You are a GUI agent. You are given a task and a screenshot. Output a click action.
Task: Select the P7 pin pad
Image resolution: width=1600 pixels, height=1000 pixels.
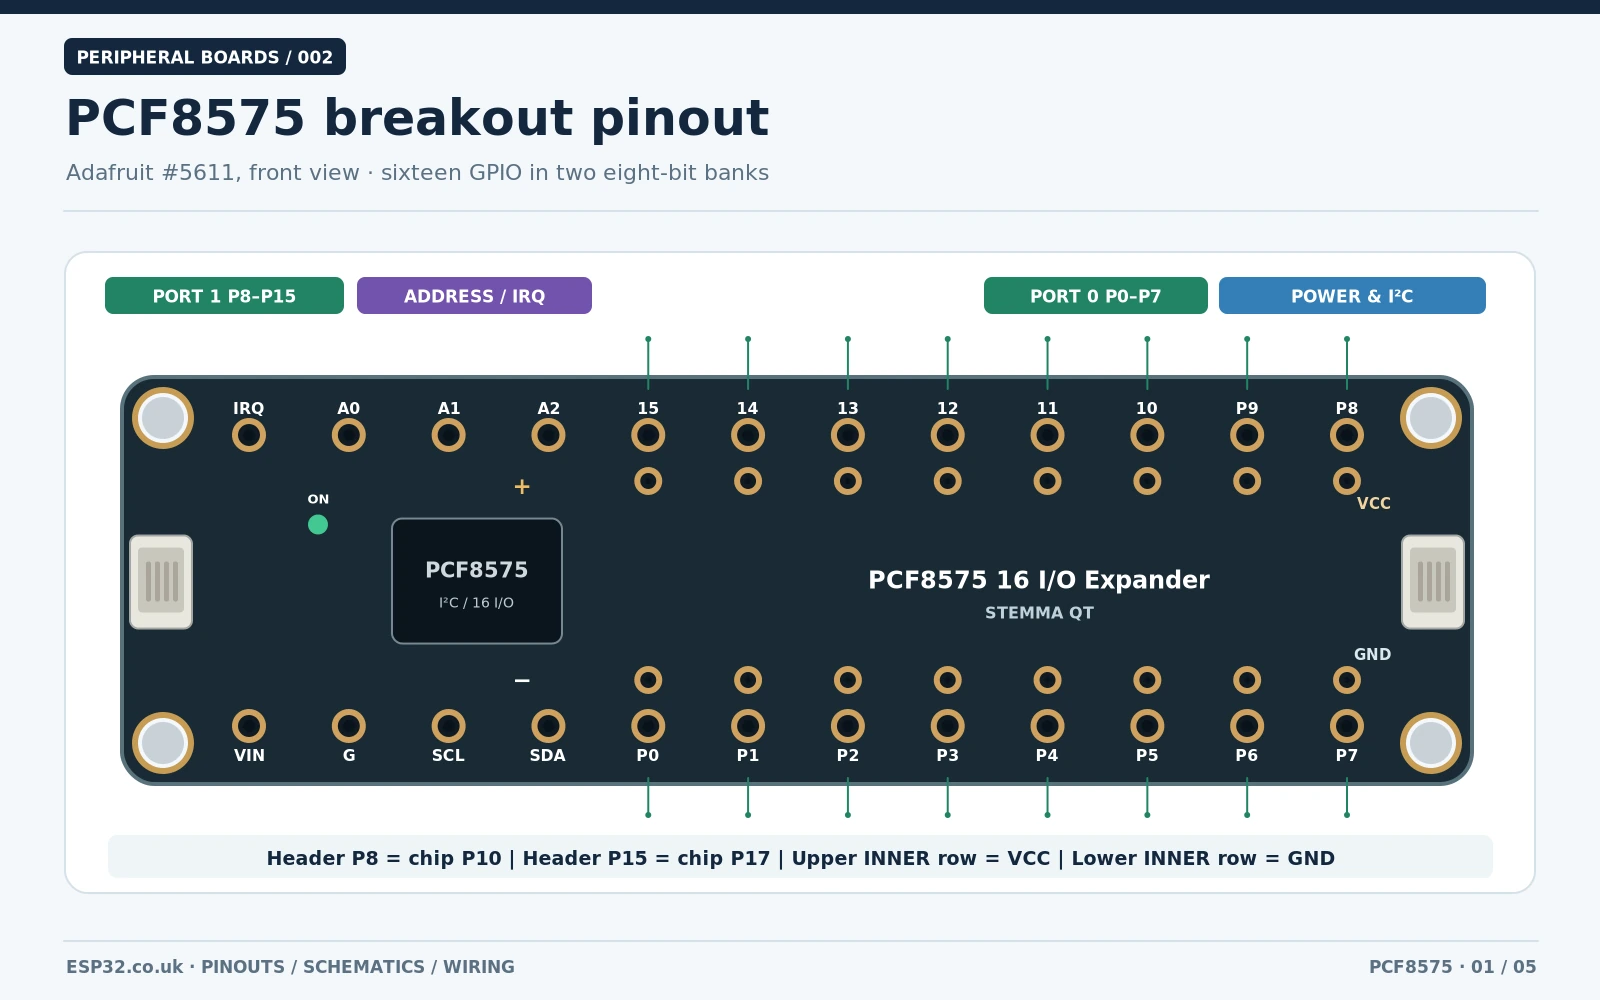click(x=1347, y=726)
